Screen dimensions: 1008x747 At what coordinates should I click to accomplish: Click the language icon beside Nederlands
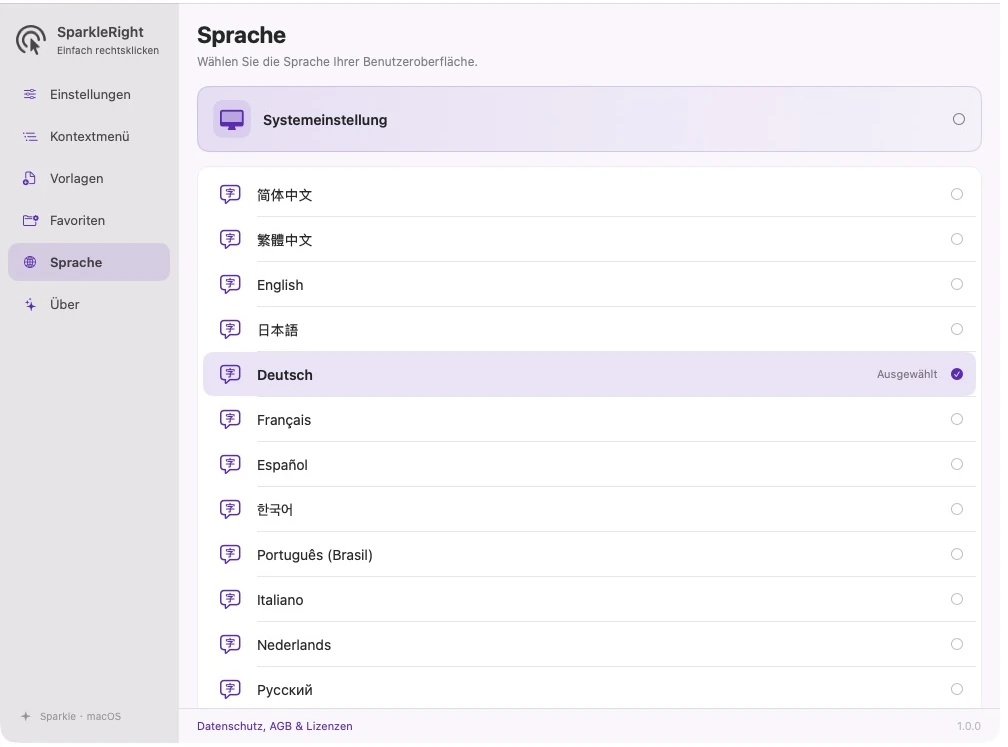point(230,644)
